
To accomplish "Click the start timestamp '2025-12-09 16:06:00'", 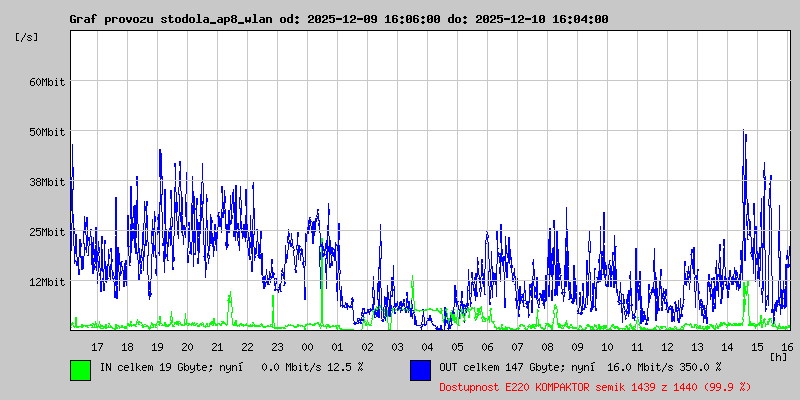I will click(x=374, y=19).
